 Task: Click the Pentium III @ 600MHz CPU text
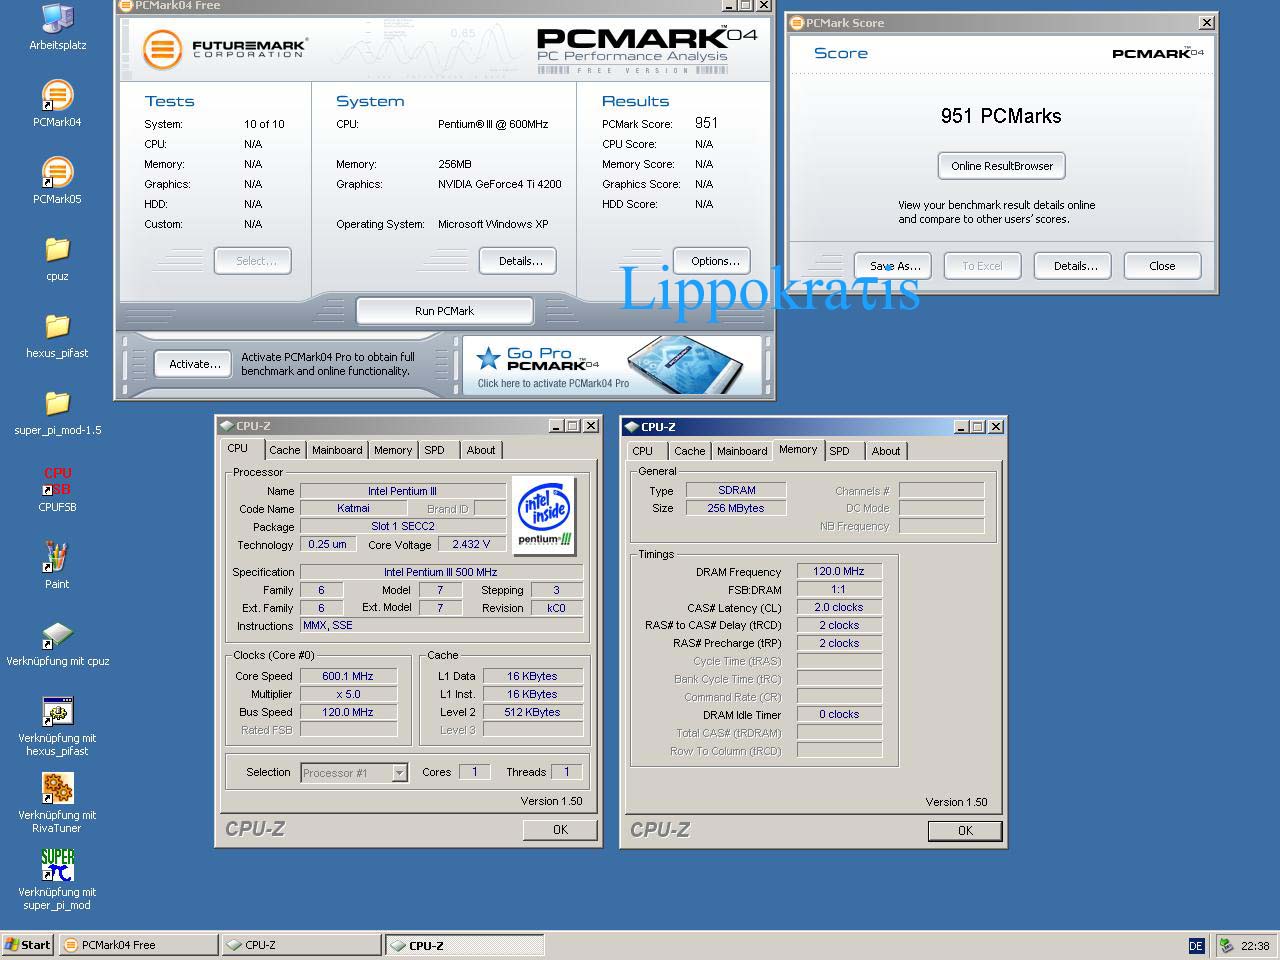click(493, 124)
